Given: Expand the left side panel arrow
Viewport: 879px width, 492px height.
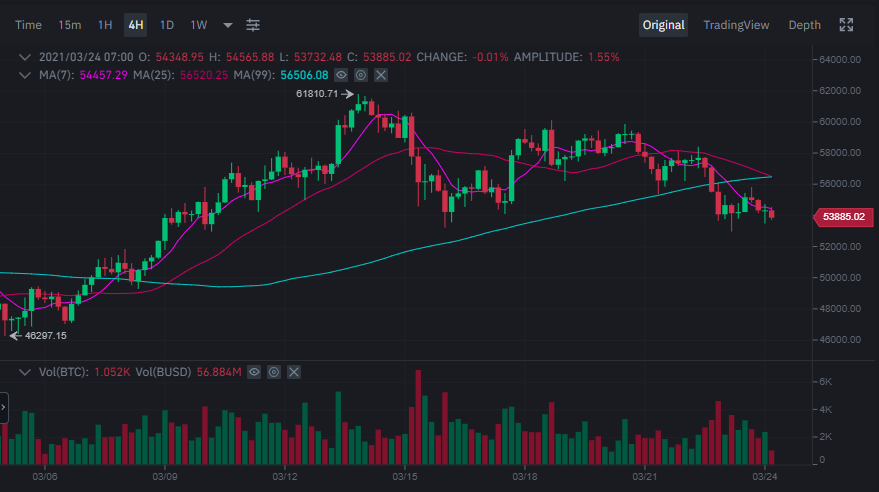Looking at the screenshot, I should tap(3, 408).
